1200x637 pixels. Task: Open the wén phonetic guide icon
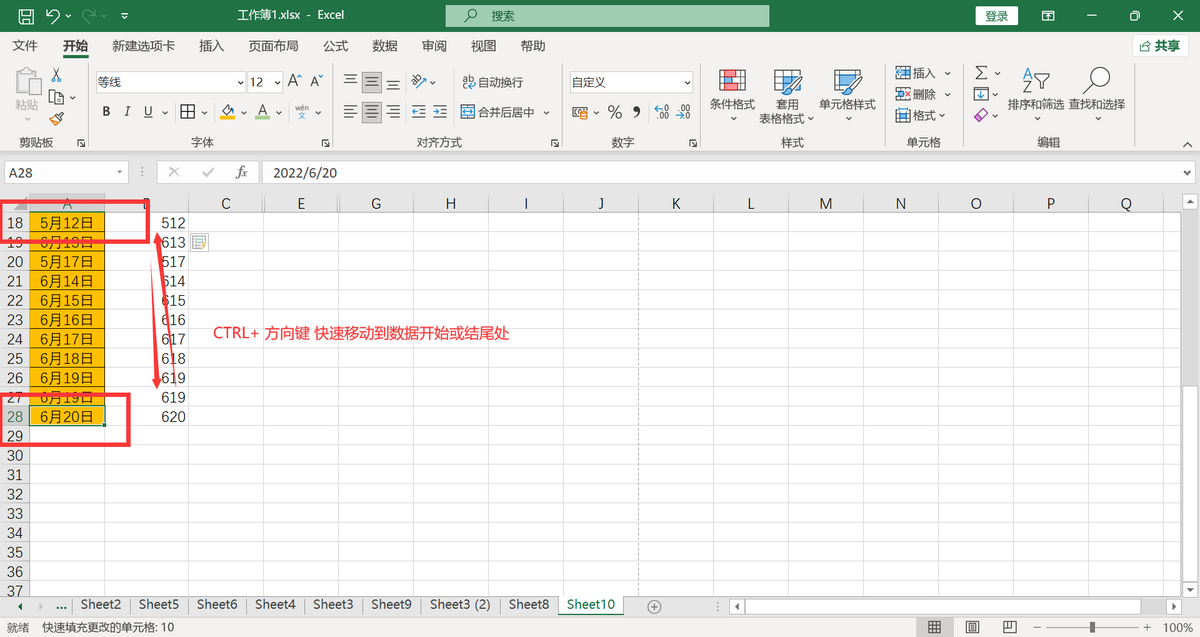[x=302, y=112]
